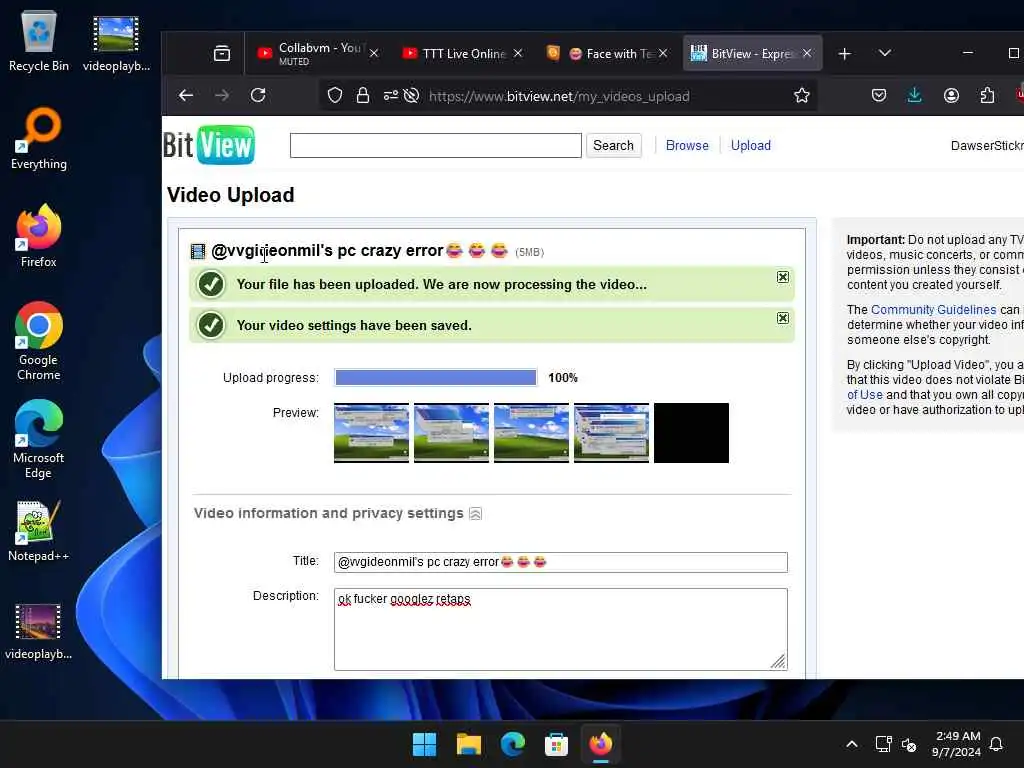Show hidden icons with the tray chevron
The height and width of the screenshot is (768, 1024).
[x=852, y=744]
